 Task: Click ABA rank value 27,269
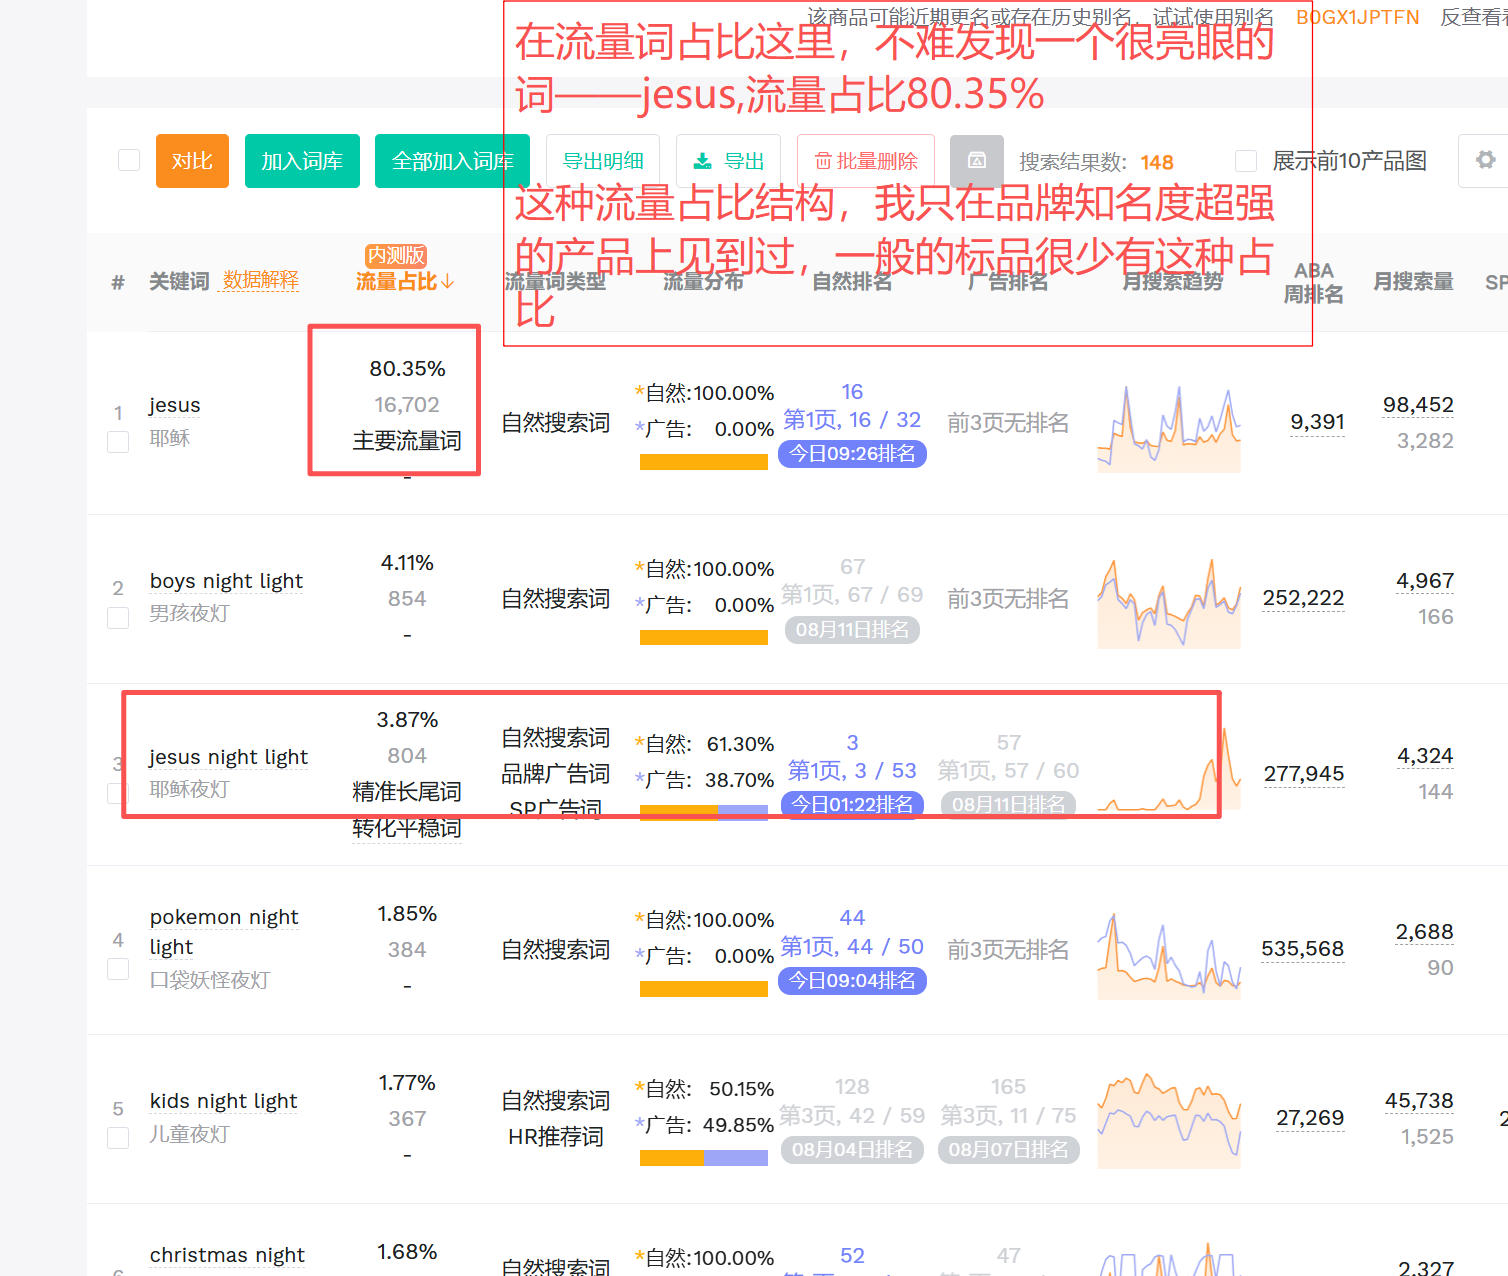[1310, 1118]
